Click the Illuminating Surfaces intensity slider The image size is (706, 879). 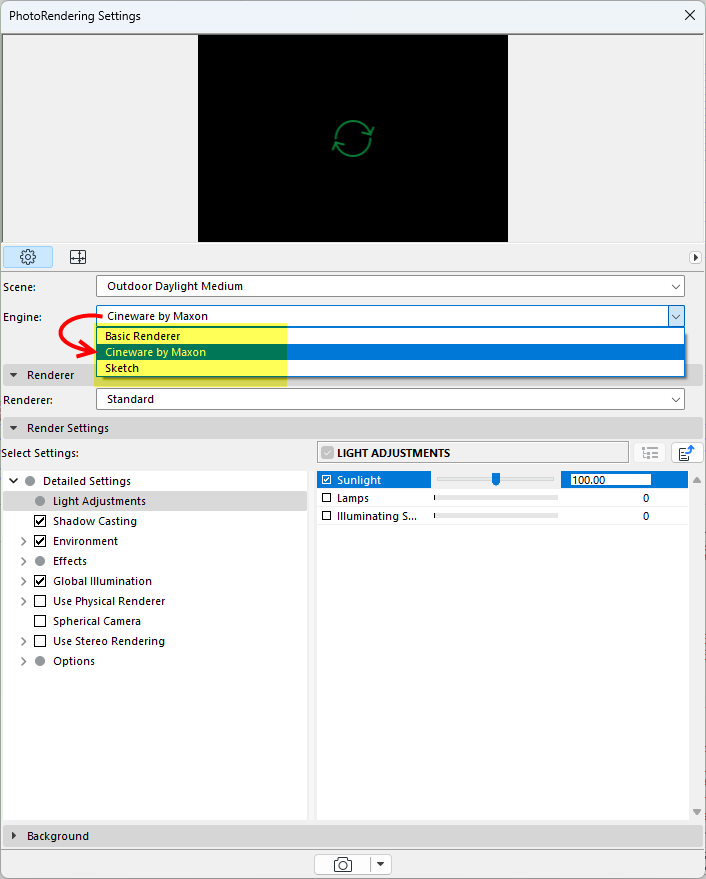[x=496, y=516]
